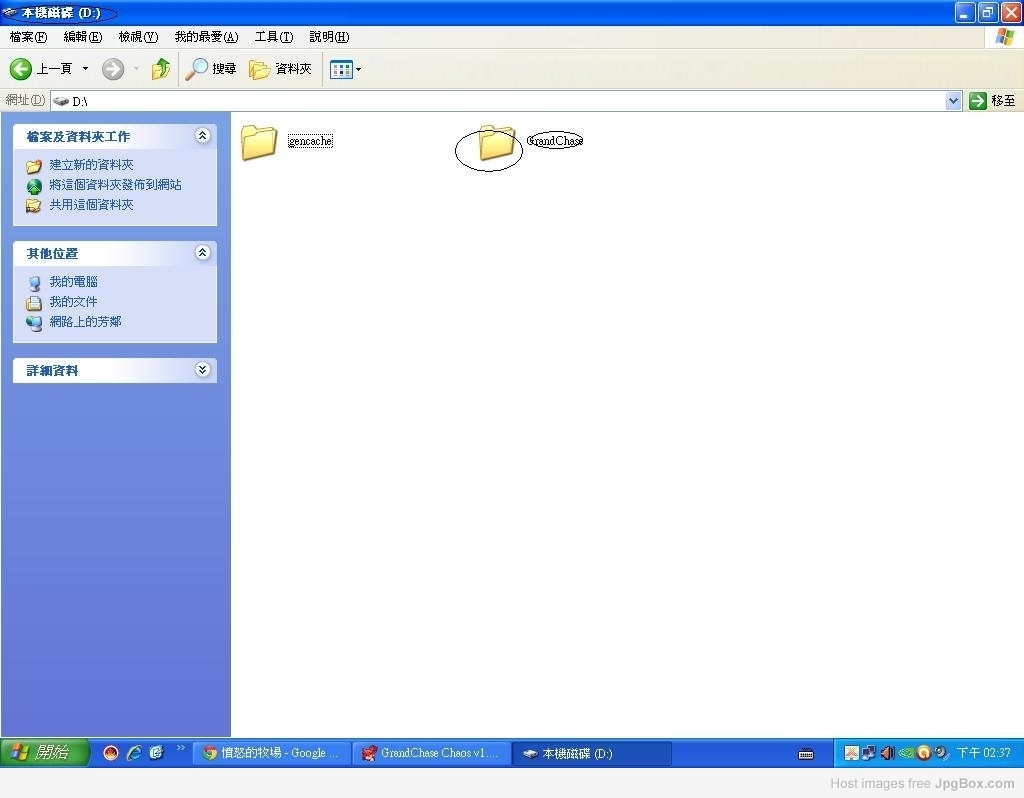Click the green Back arrow button
Screen dimensions: 1024x798
21,69
